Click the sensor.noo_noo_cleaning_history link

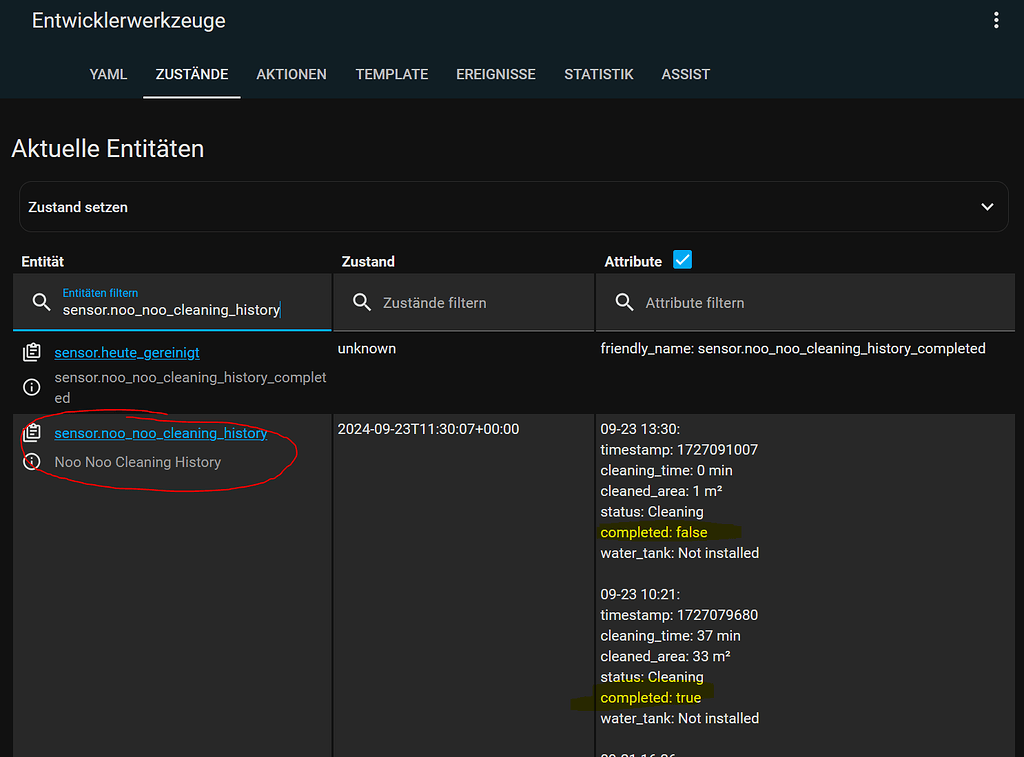pos(161,433)
